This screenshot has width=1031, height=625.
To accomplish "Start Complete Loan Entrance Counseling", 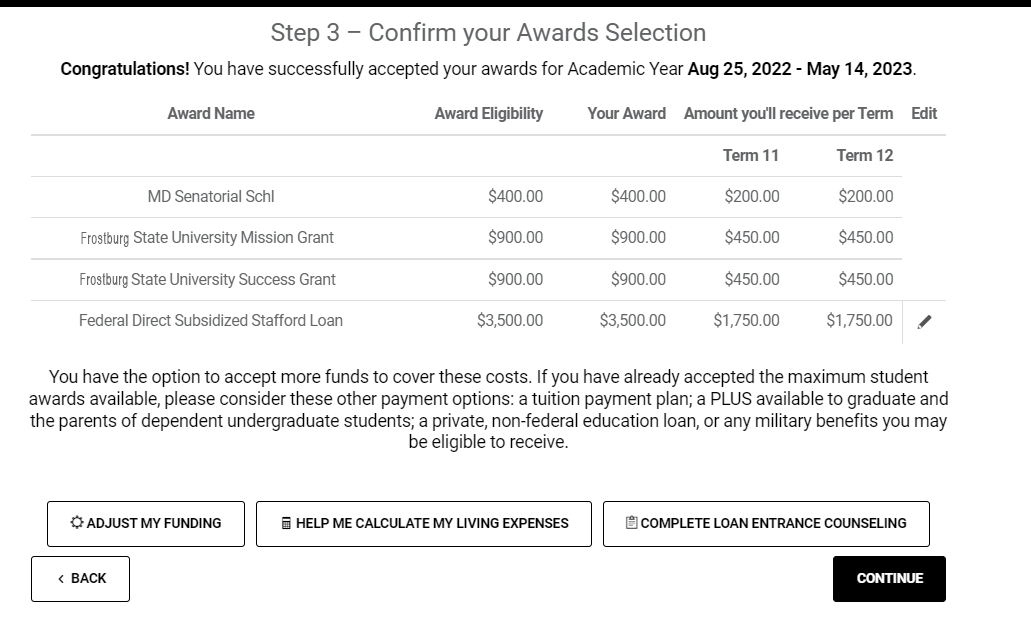I will [766, 522].
